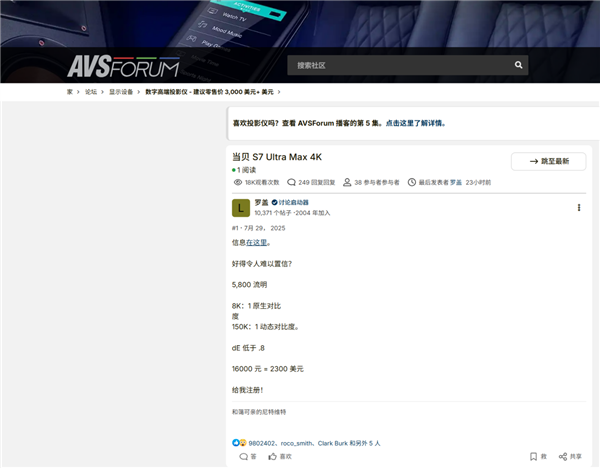Click the 跳至最新 button
This screenshot has width=600, height=468.
click(548, 161)
